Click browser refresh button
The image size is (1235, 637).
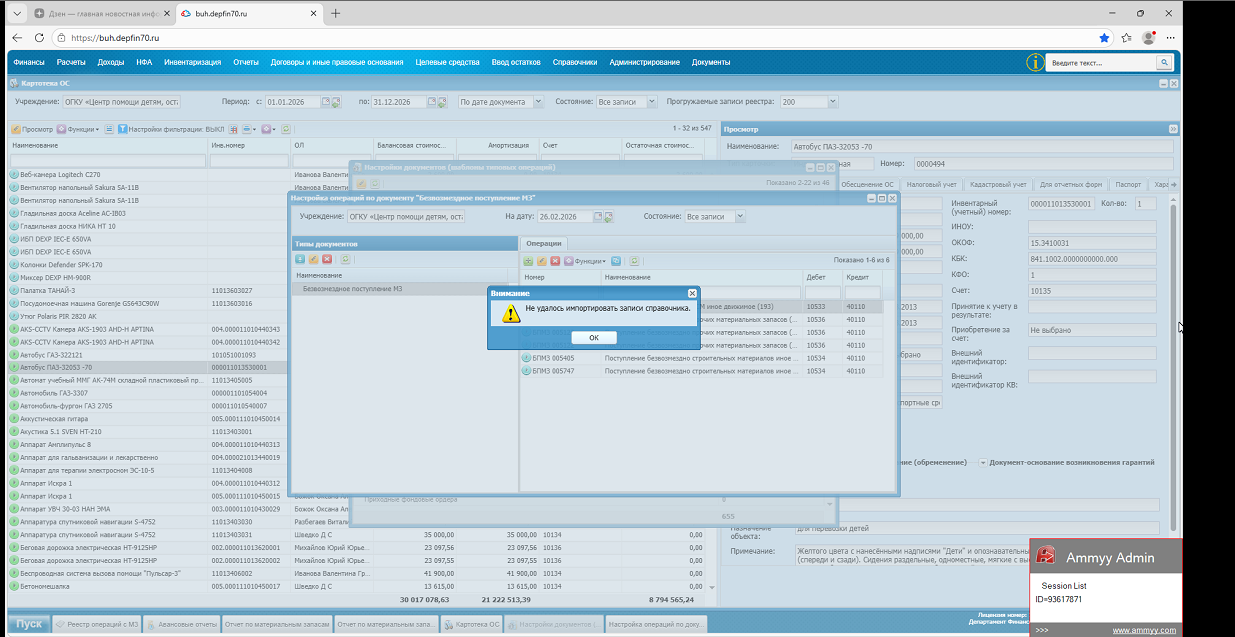(x=42, y=38)
